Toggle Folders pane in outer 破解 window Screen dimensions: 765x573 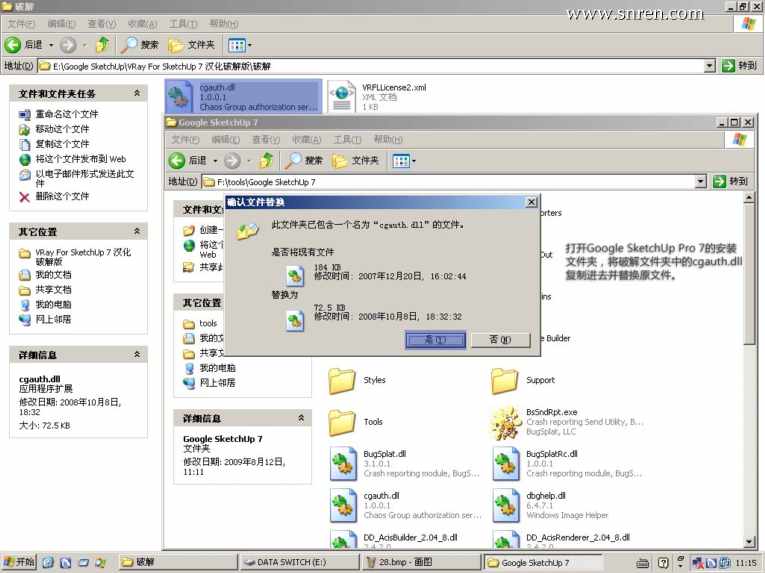point(191,45)
